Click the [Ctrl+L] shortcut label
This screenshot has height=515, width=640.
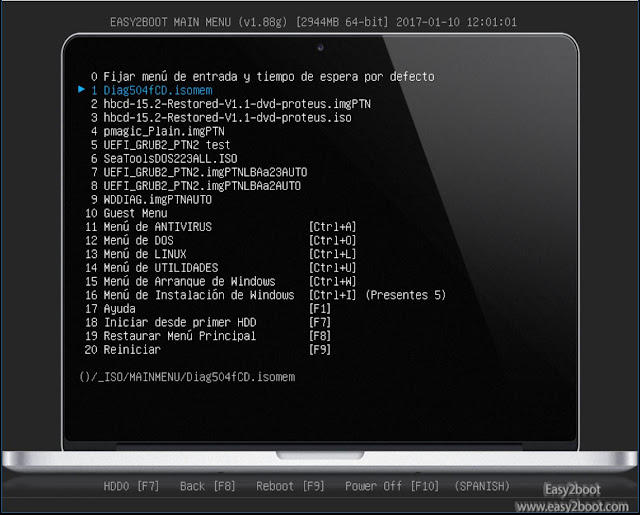(x=332, y=254)
